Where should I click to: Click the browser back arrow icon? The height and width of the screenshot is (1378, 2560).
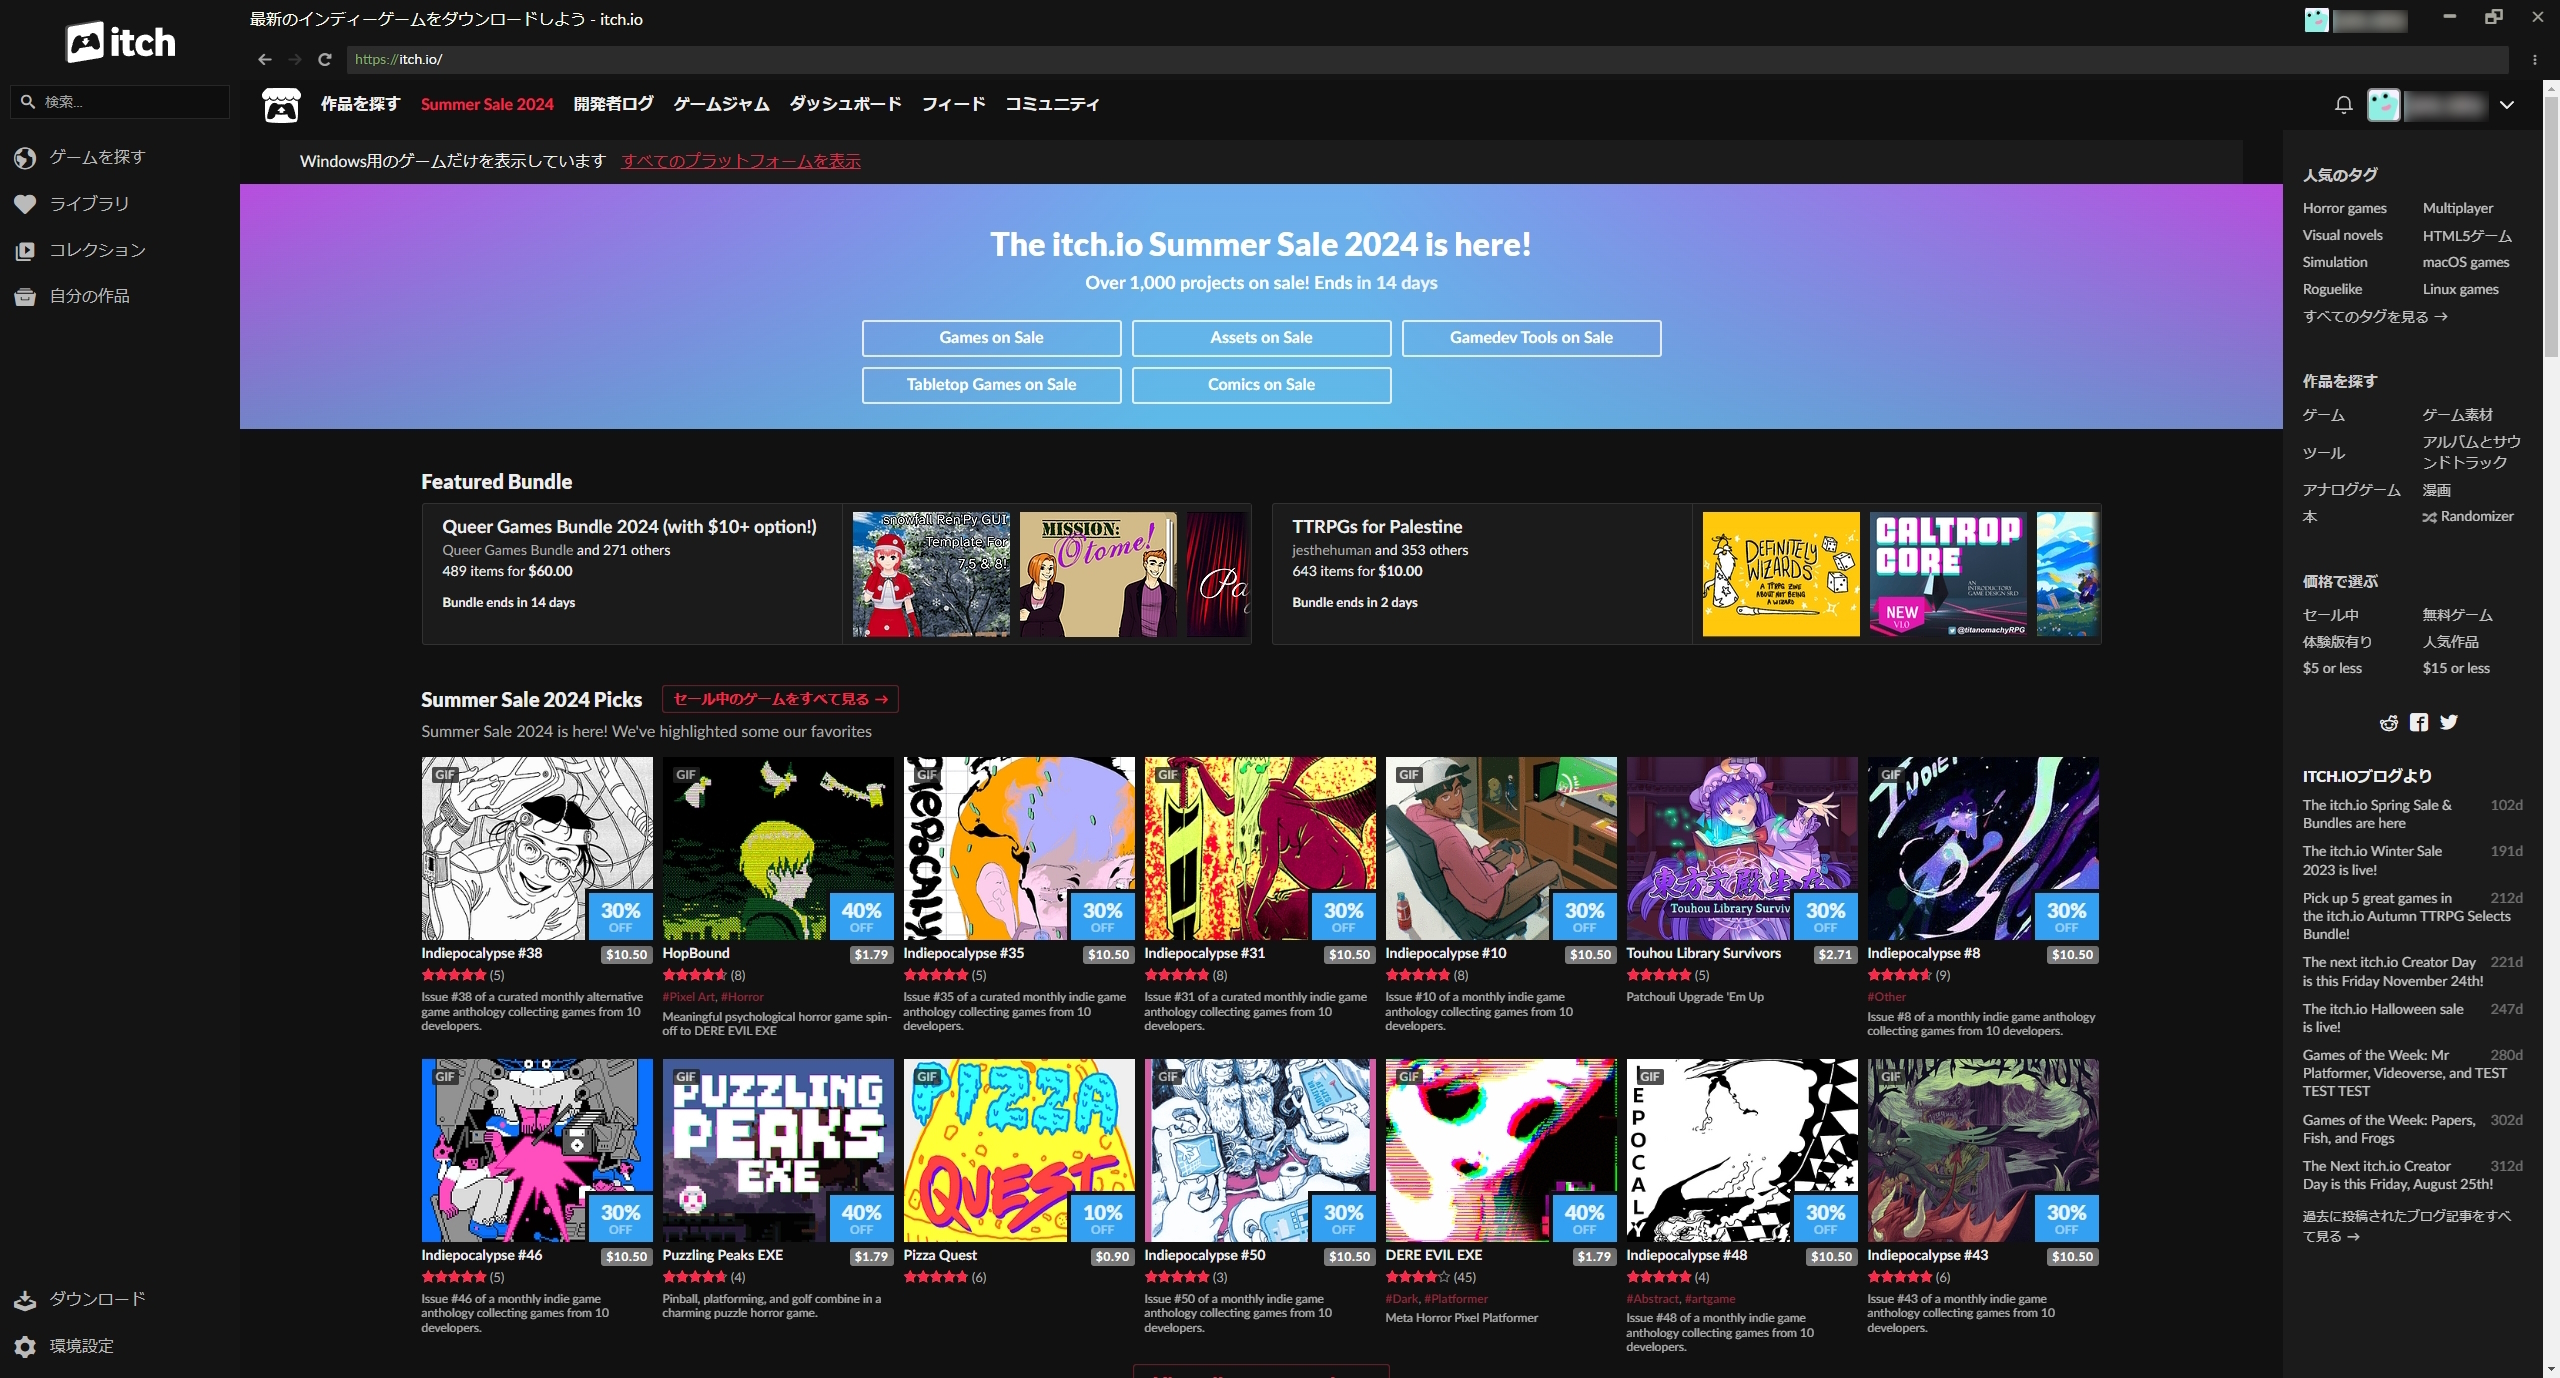coord(264,59)
